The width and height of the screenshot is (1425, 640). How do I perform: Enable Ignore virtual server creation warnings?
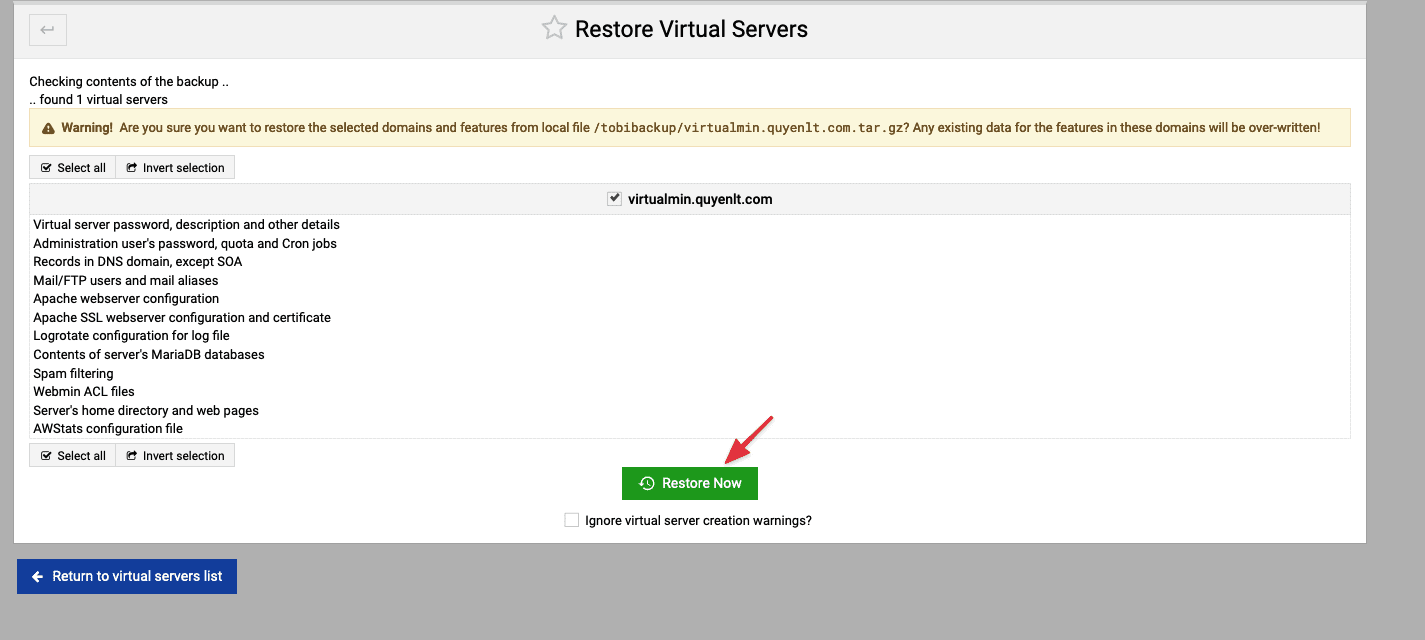pos(572,520)
